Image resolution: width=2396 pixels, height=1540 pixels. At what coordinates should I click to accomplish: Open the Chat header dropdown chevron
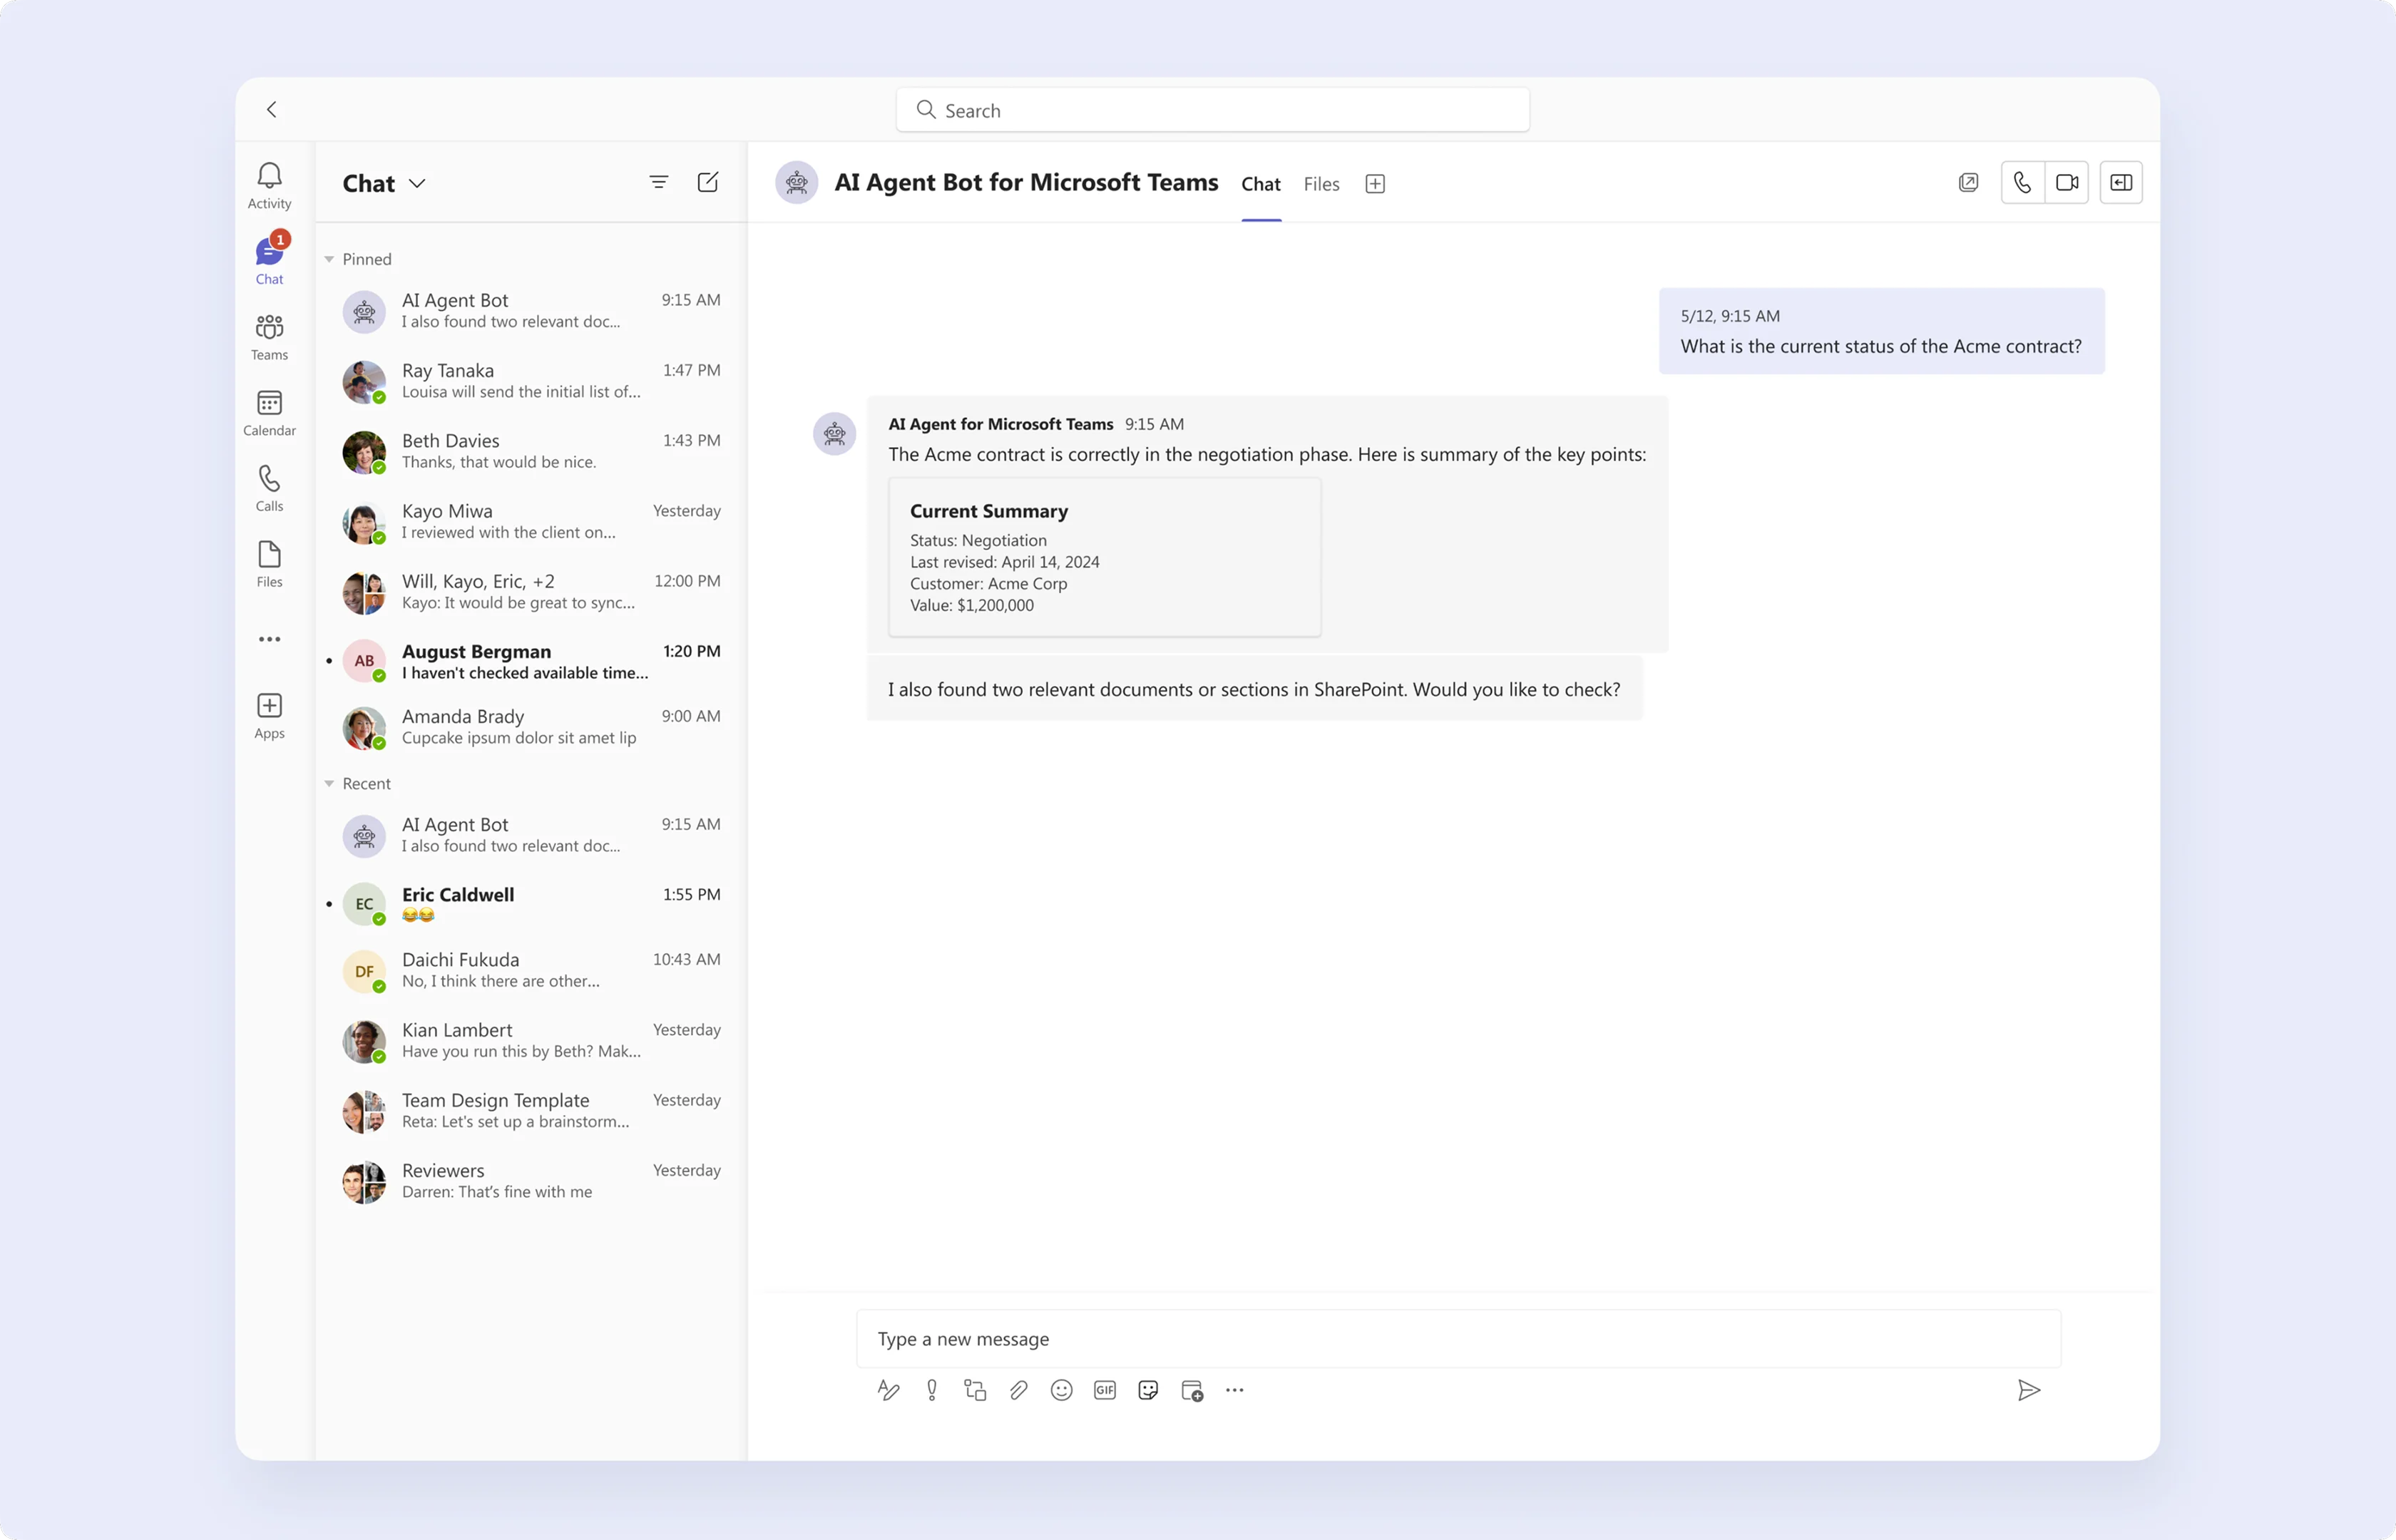pyautogui.click(x=417, y=183)
